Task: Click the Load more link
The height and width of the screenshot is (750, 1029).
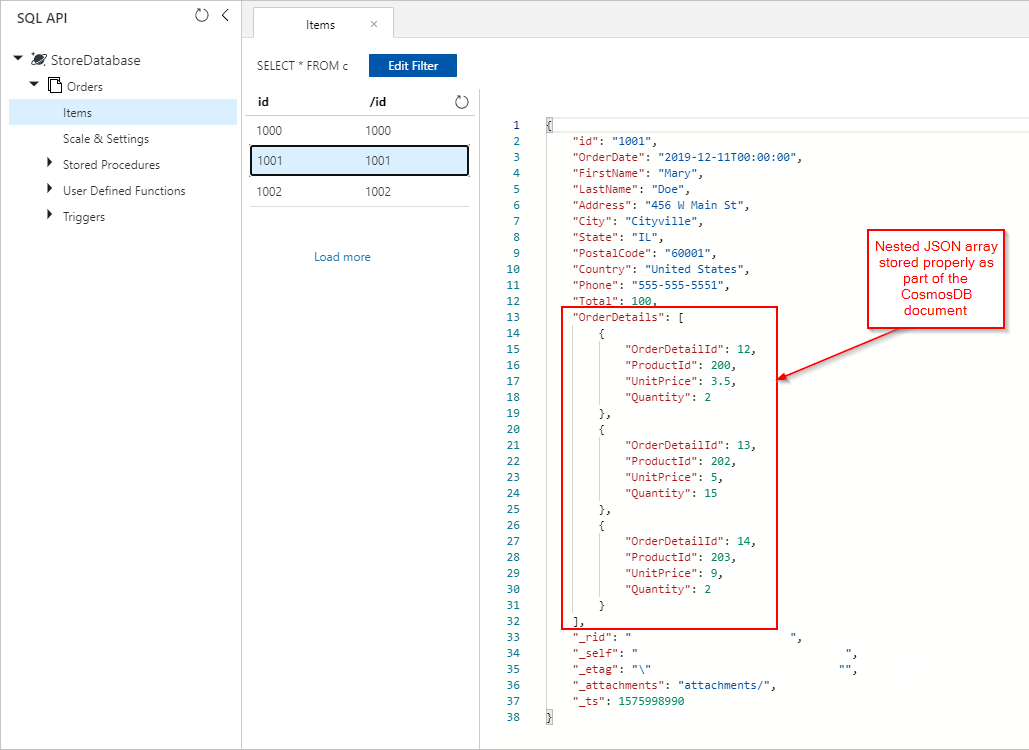Action: (x=342, y=257)
